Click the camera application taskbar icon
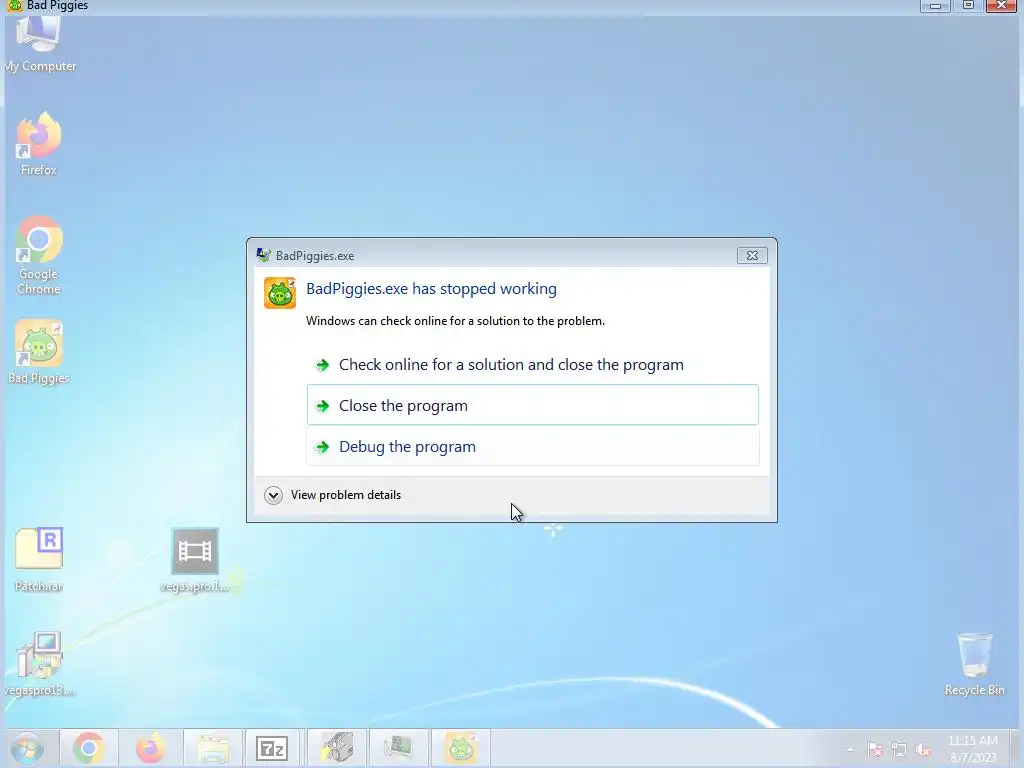The height and width of the screenshot is (768, 1024). click(x=337, y=748)
